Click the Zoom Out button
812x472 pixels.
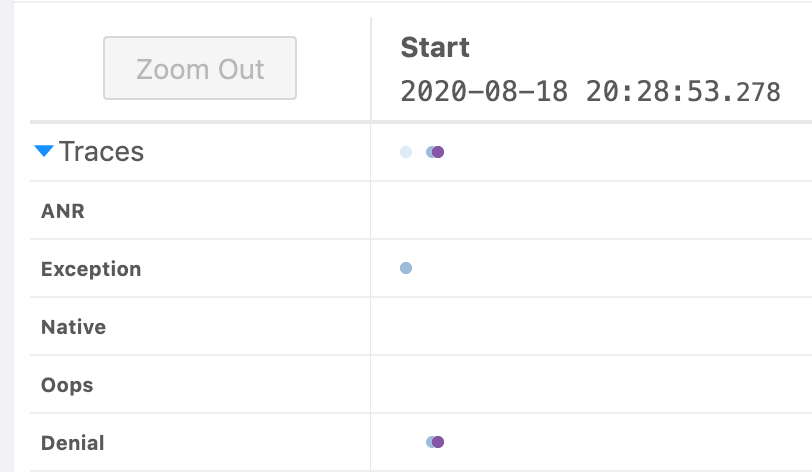coord(200,69)
